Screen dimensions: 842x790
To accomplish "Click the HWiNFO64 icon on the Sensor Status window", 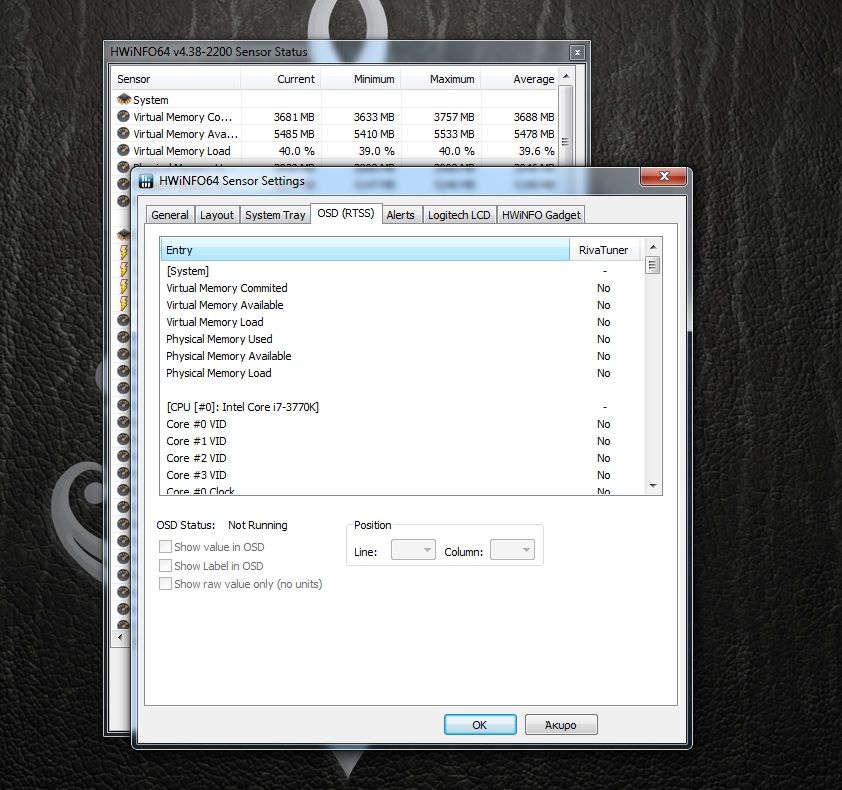I will point(110,51).
